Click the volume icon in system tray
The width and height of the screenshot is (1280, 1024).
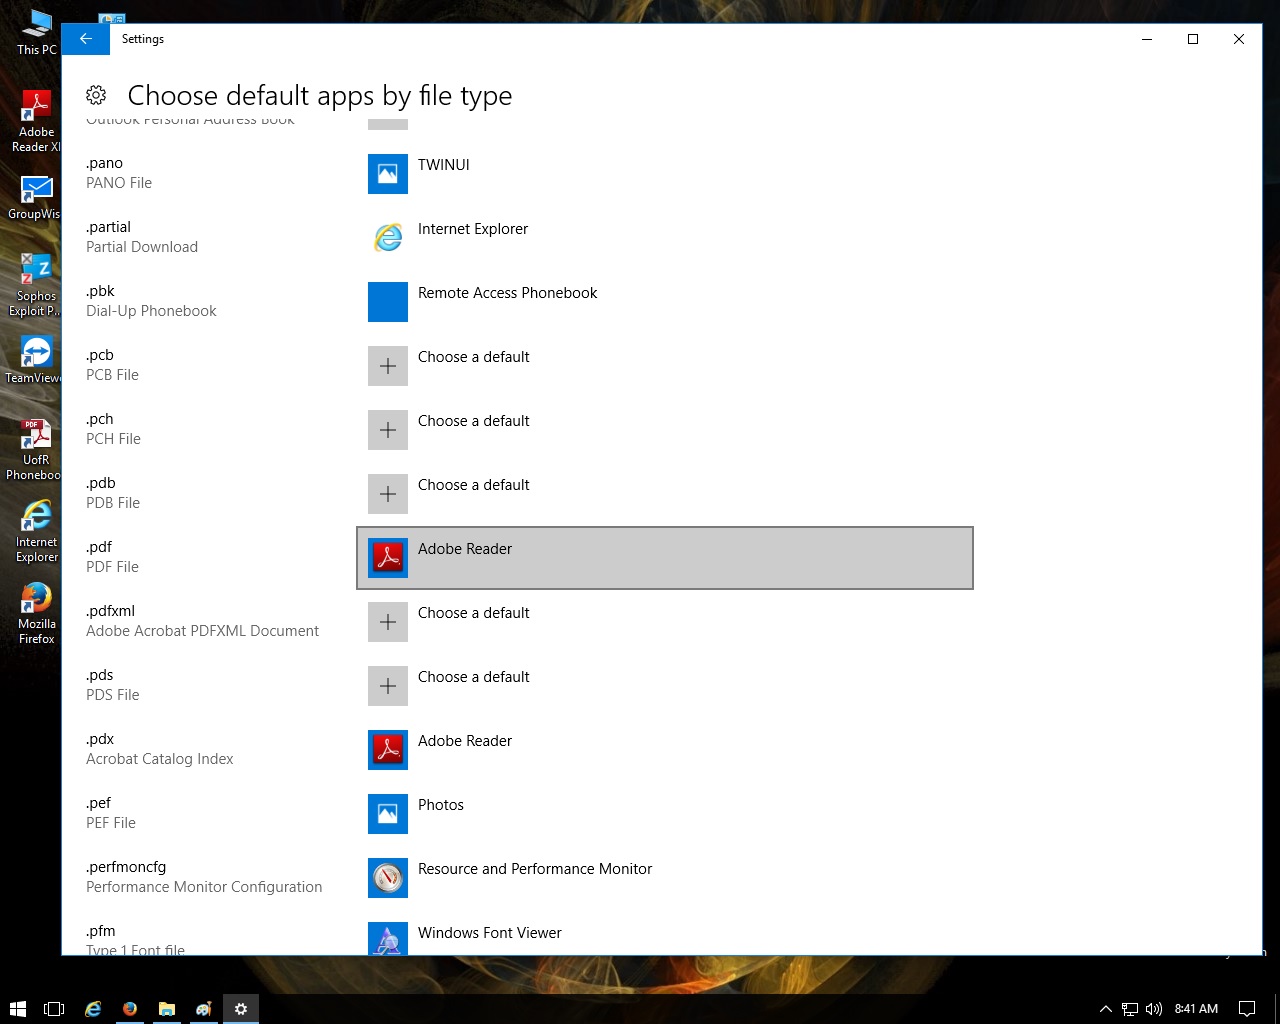[1154, 1009]
